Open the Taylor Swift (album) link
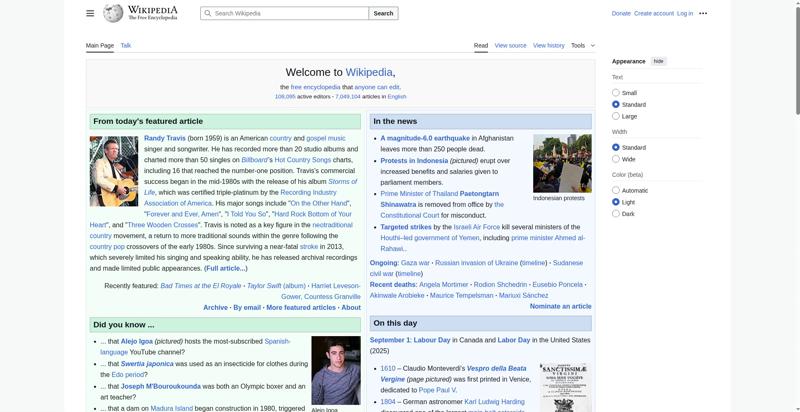 coord(277,286)
